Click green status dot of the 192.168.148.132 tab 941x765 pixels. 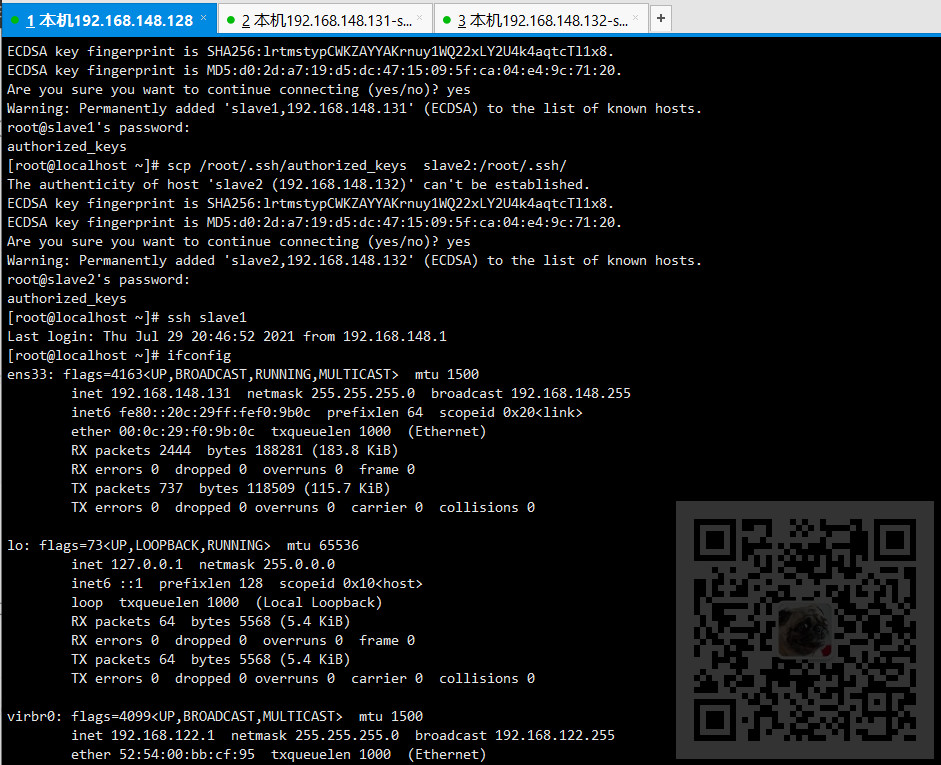(446, 20)
